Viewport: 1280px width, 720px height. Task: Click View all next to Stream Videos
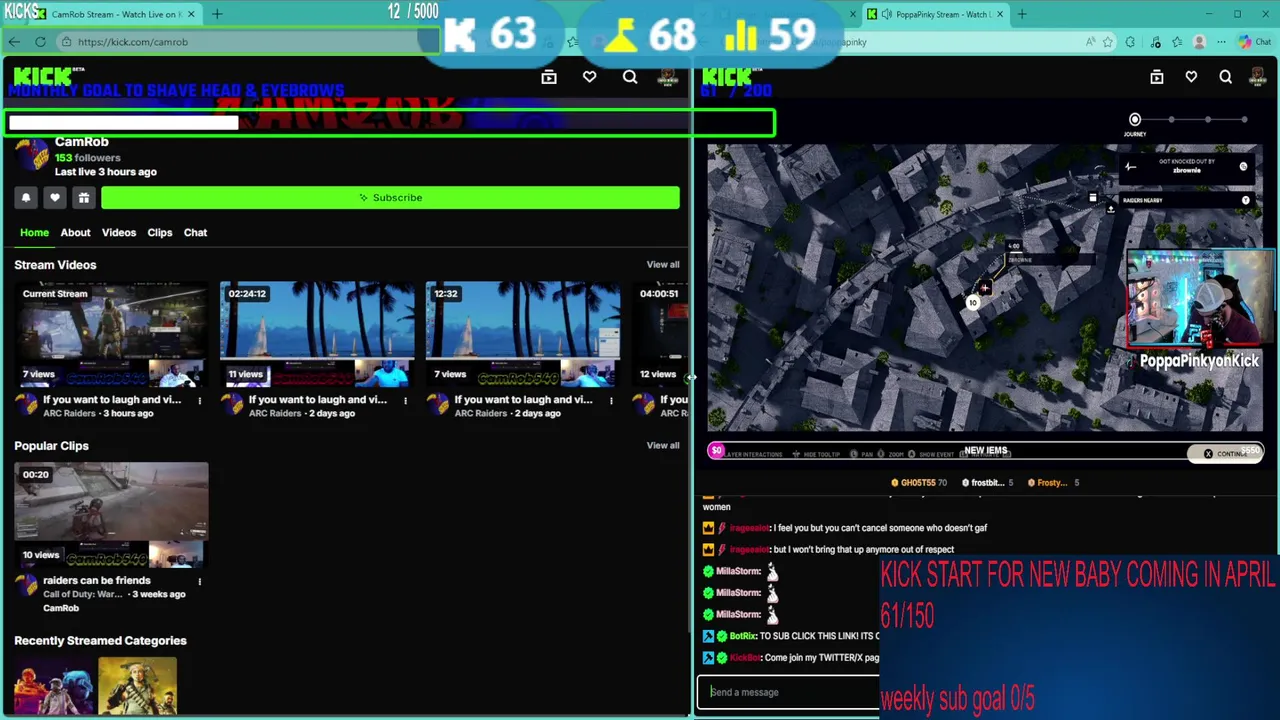pyautogui.click(x=662, y=265)
